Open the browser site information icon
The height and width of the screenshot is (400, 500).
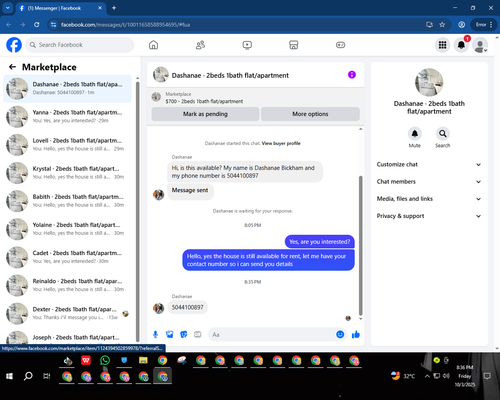[x=53, y=25]
